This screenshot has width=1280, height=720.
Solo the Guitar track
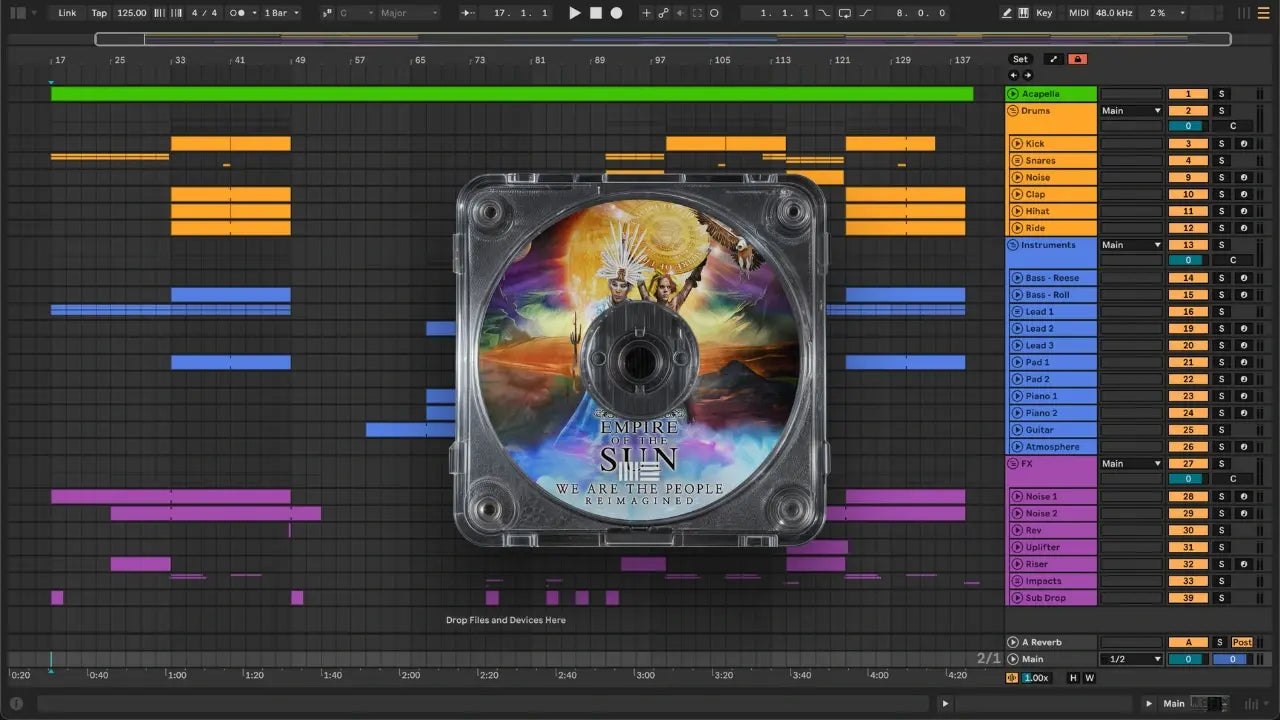(x=1221, y=430)
